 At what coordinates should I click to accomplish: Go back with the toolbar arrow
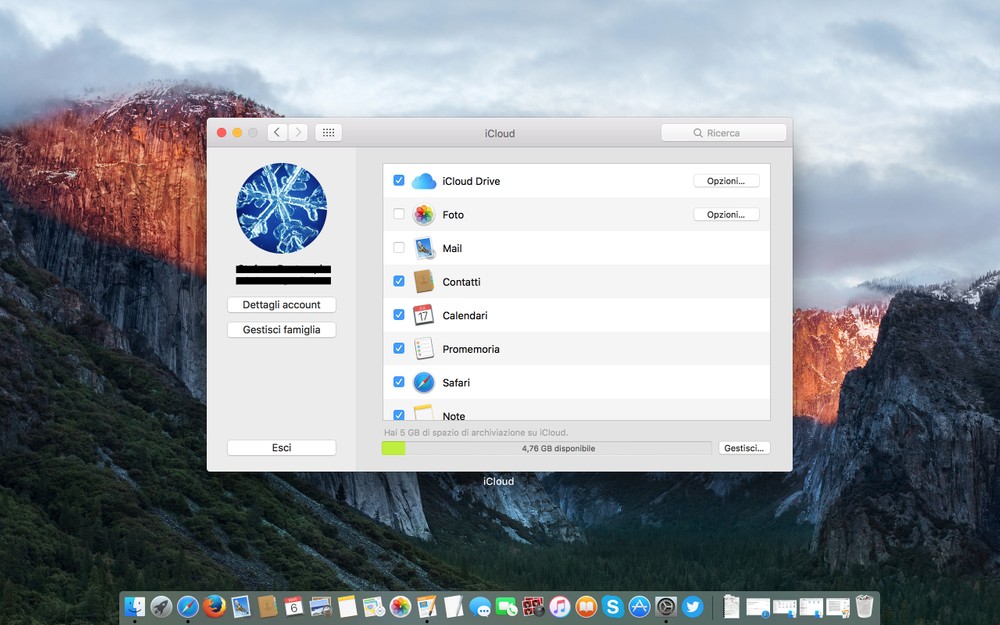[277, 132]
